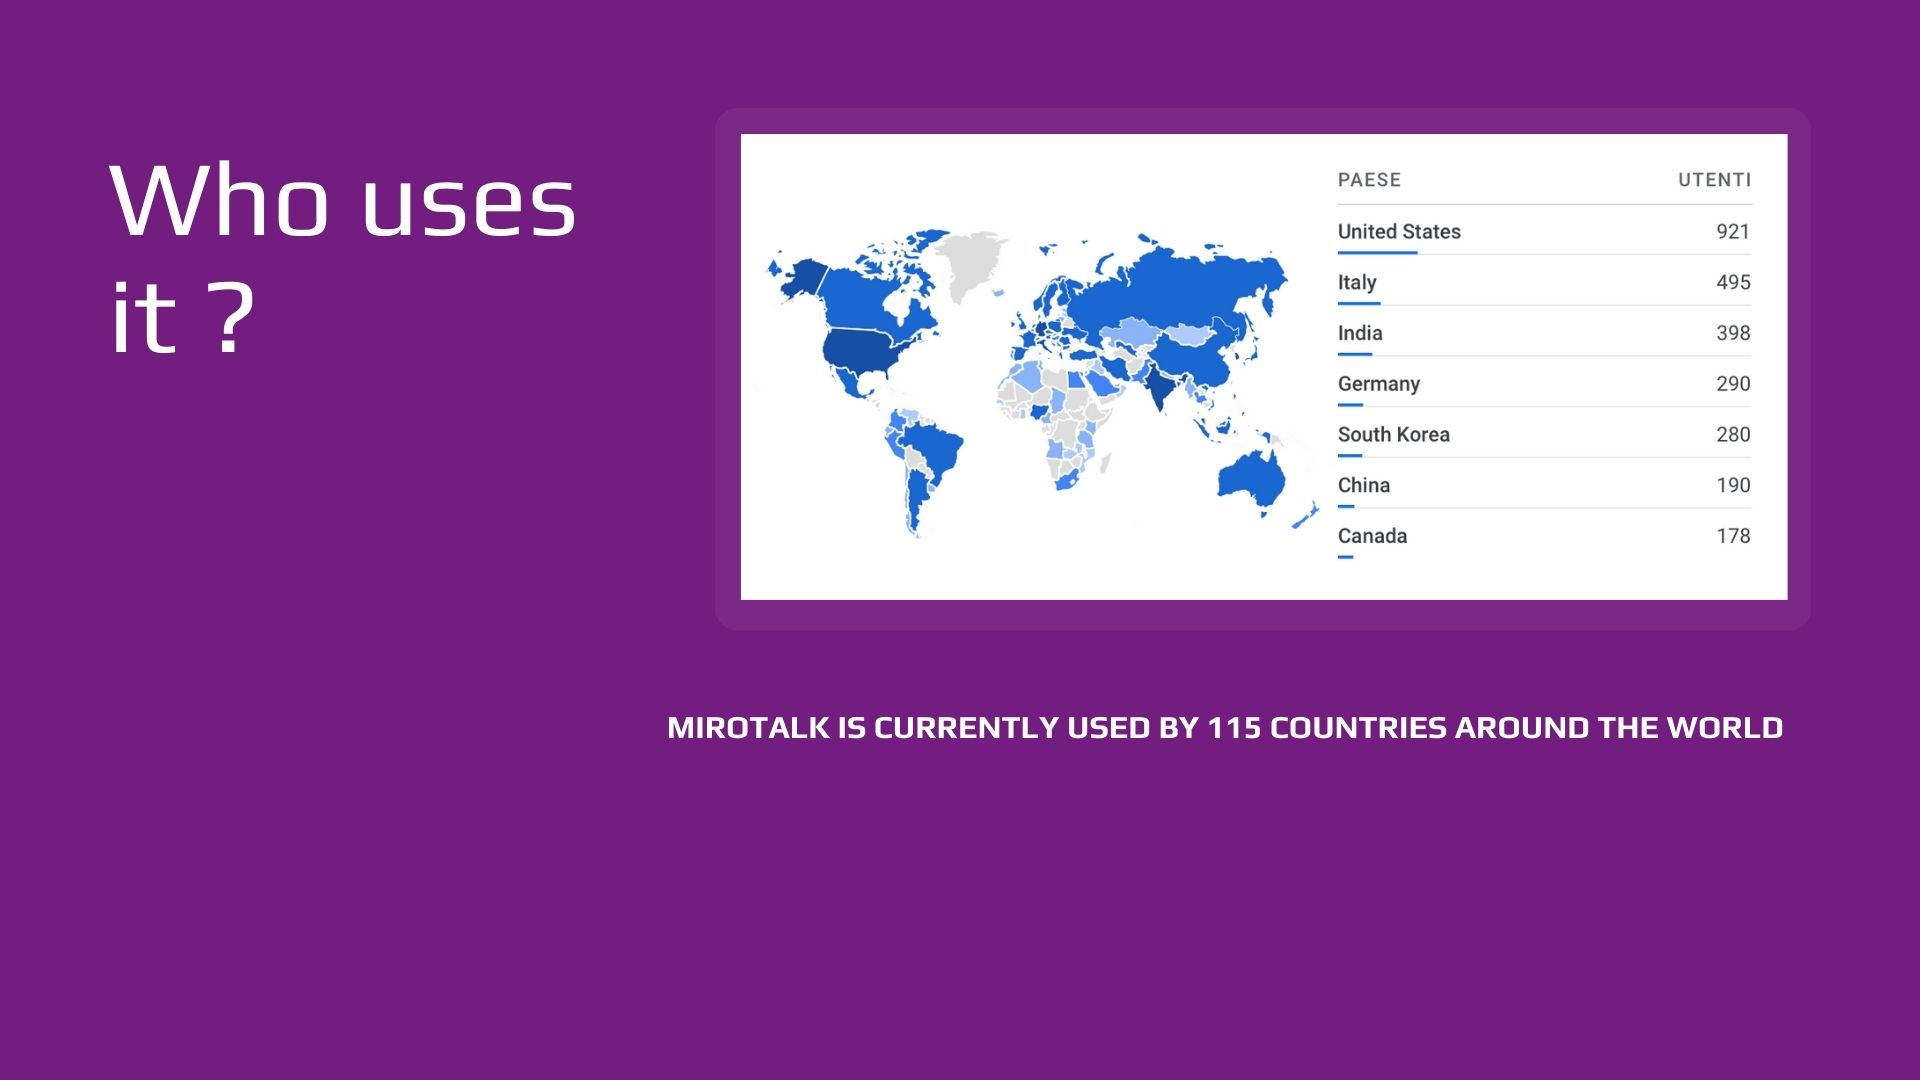Click the MiroTalk 115 countries caption
The height and width of the screenshot is (1080, 1920).
coord(1225,727)
